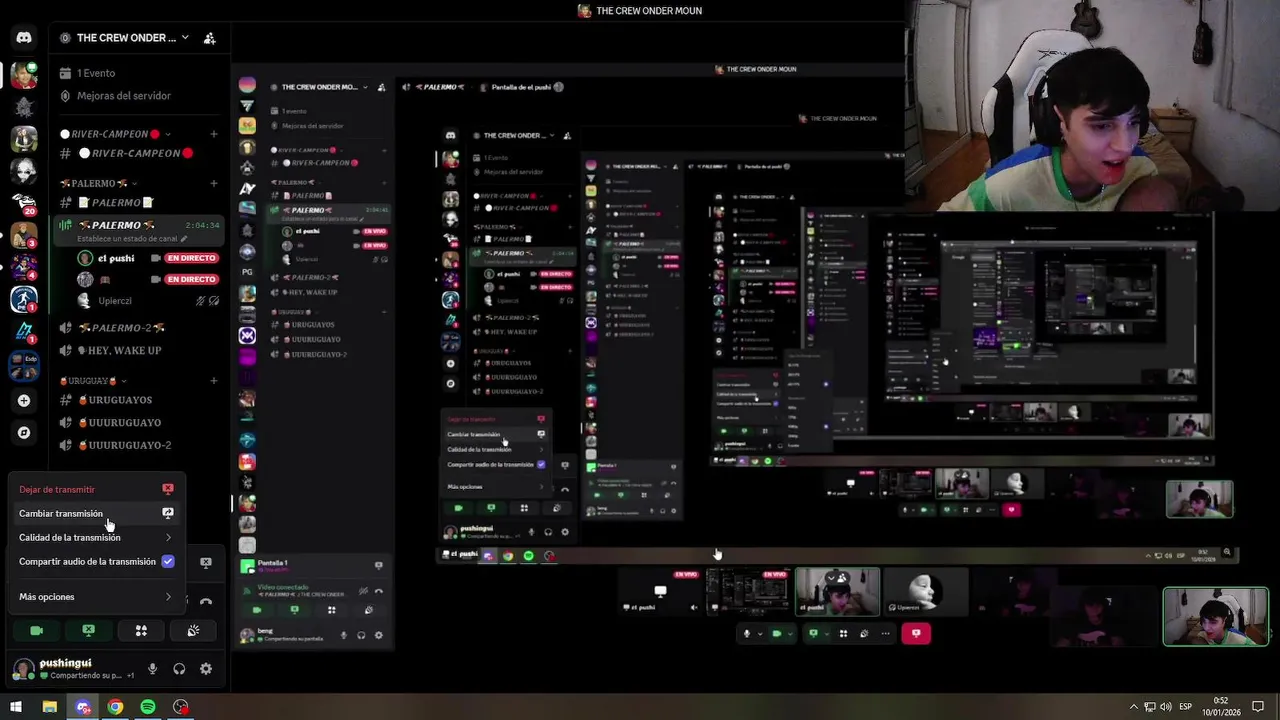Open more options ellipsis in call bar
The width and height of the screenshot is (1280, 720).
885,633
